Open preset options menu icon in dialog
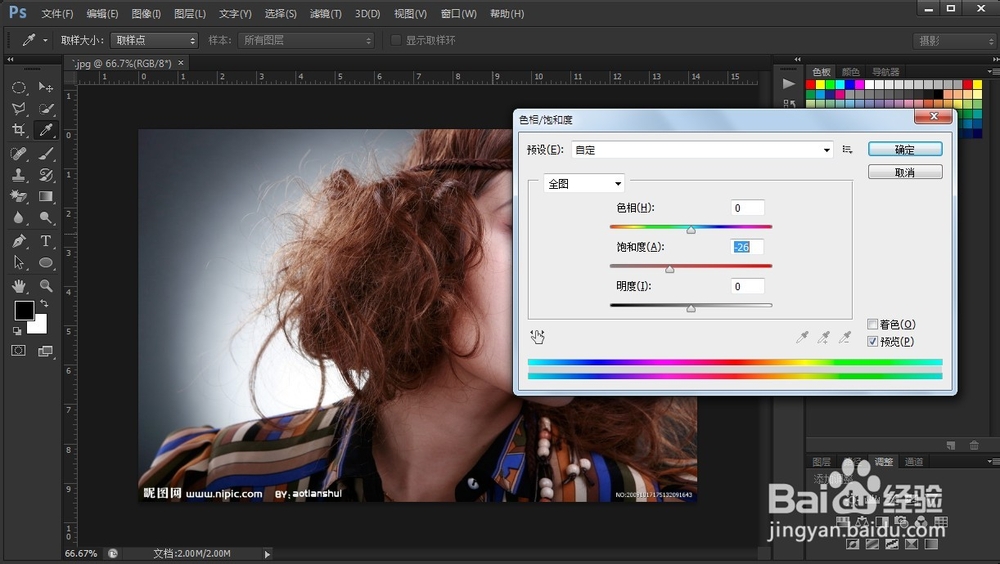The image size is (1000, 564). point(847,149)
